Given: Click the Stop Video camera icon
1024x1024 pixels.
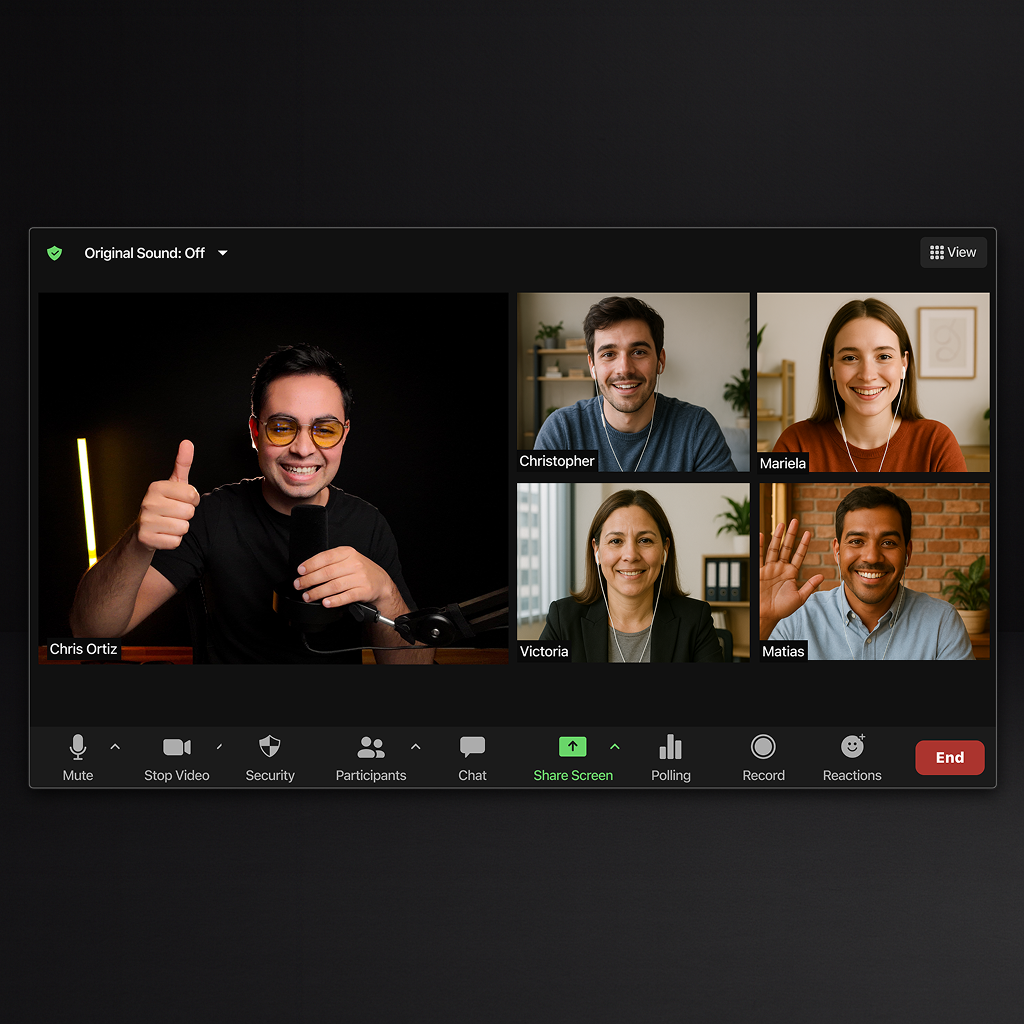Looking at the screenshot, I should [177, 746].
